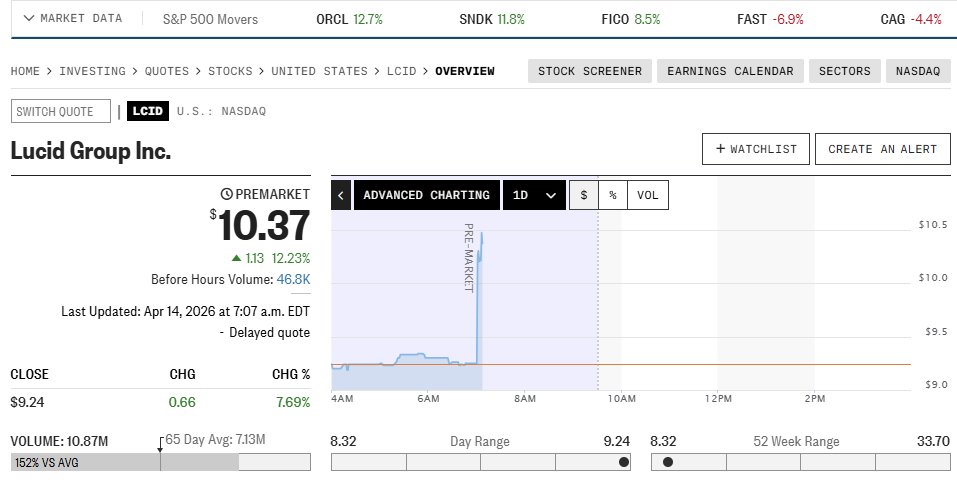
Task: Show the VOL chart view
Action: [648, 195]
